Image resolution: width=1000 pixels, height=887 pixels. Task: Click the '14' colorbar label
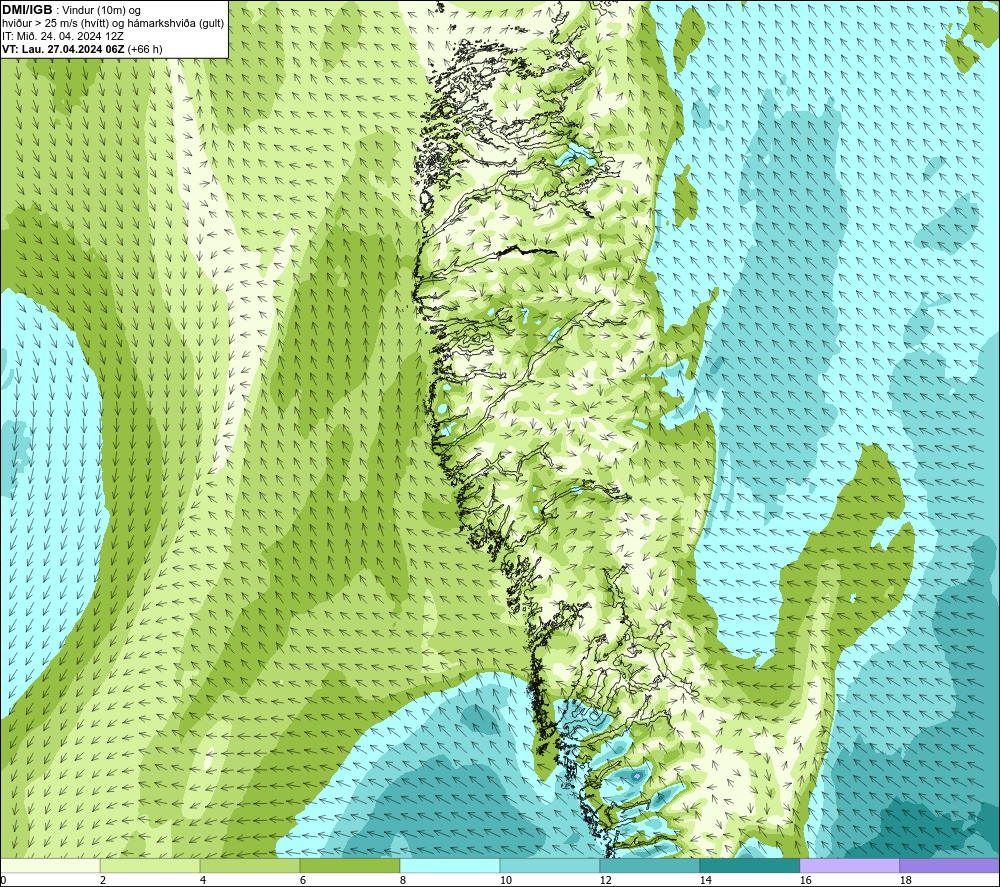coord(705,881)
